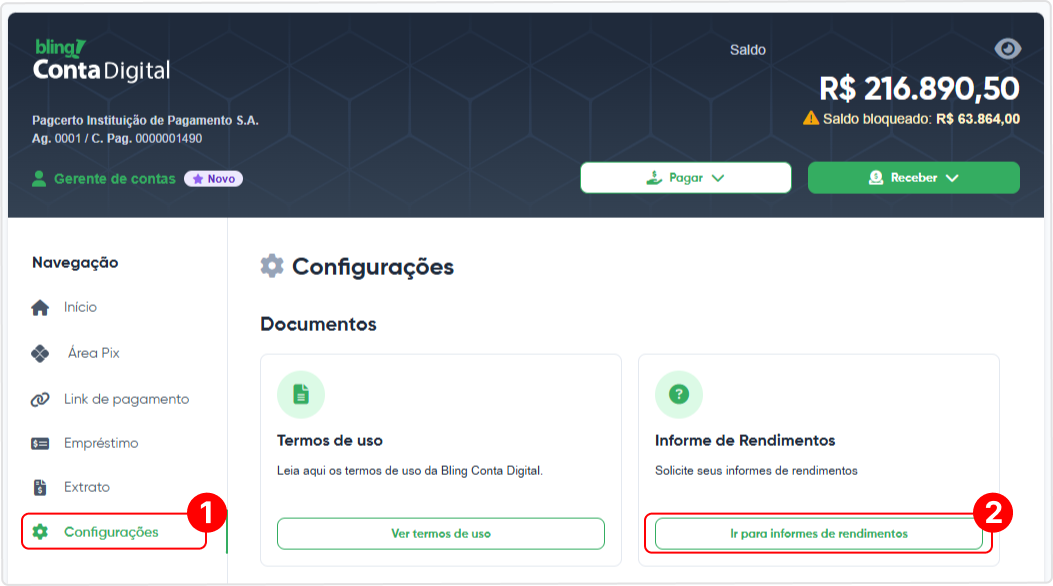Click the Saldo label

[747, 50]
